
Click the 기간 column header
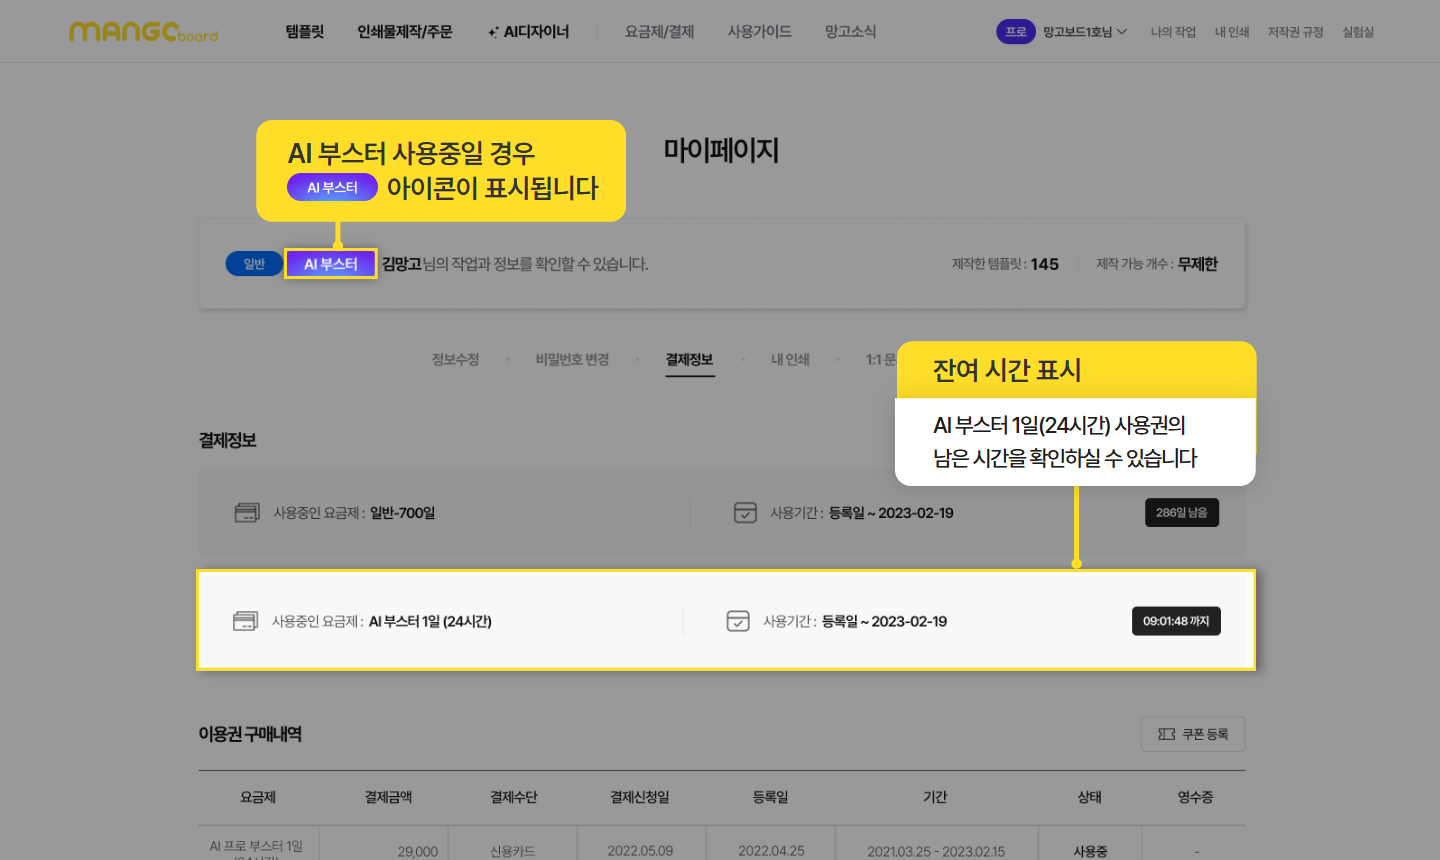coord(935,797)
